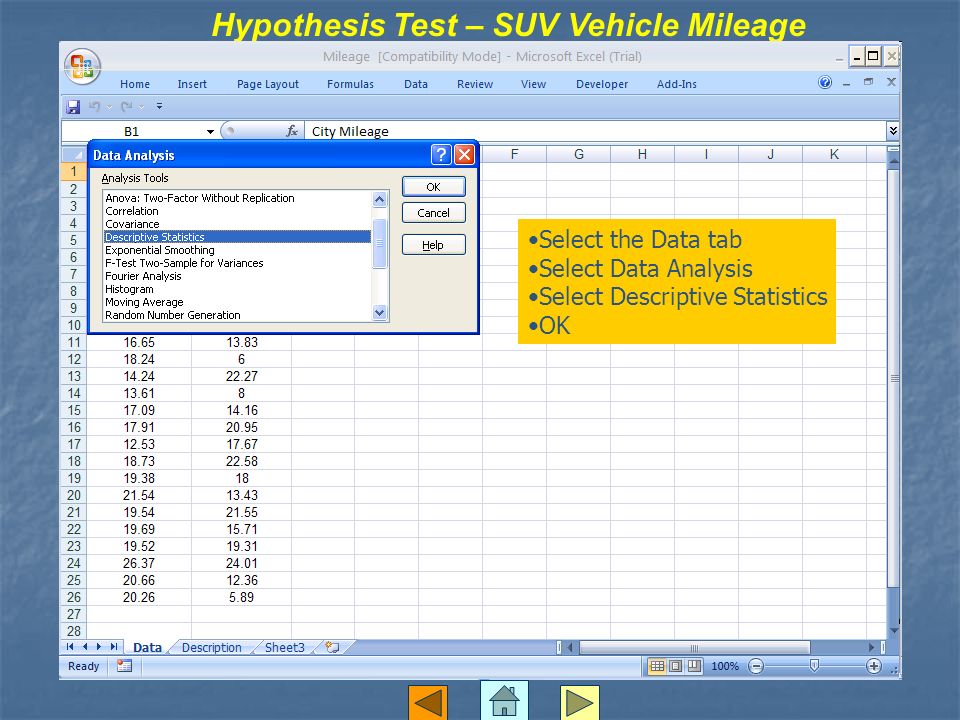Click the macro record icon in status bar
The height and width of the screenshot is (720, 960).
(124, 666)
